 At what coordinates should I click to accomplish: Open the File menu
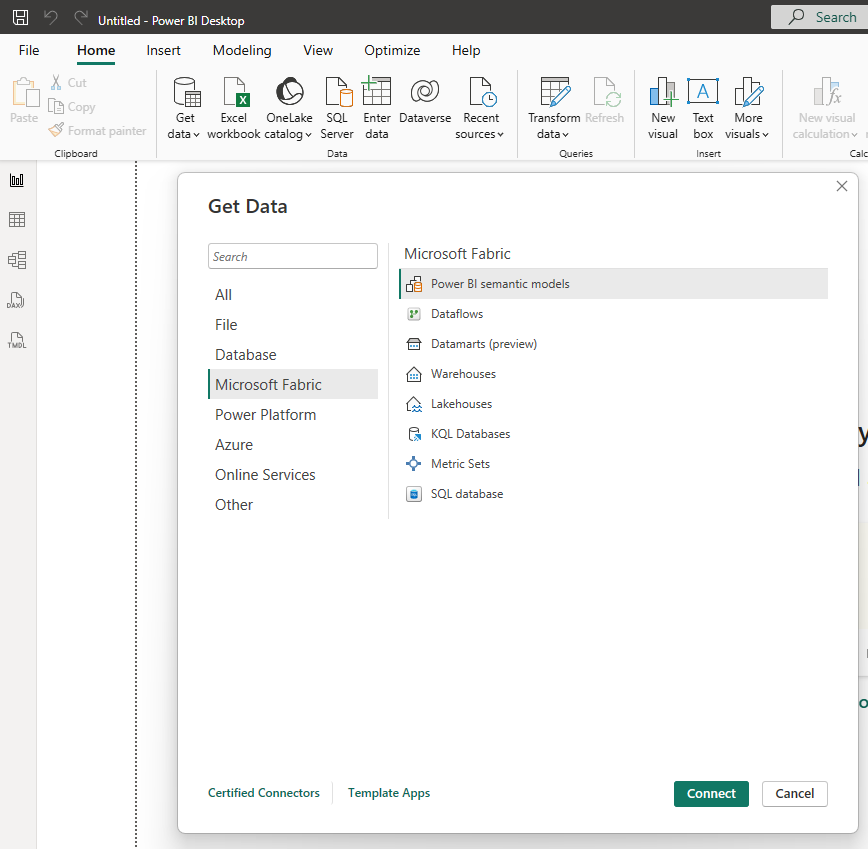point(29,50)
